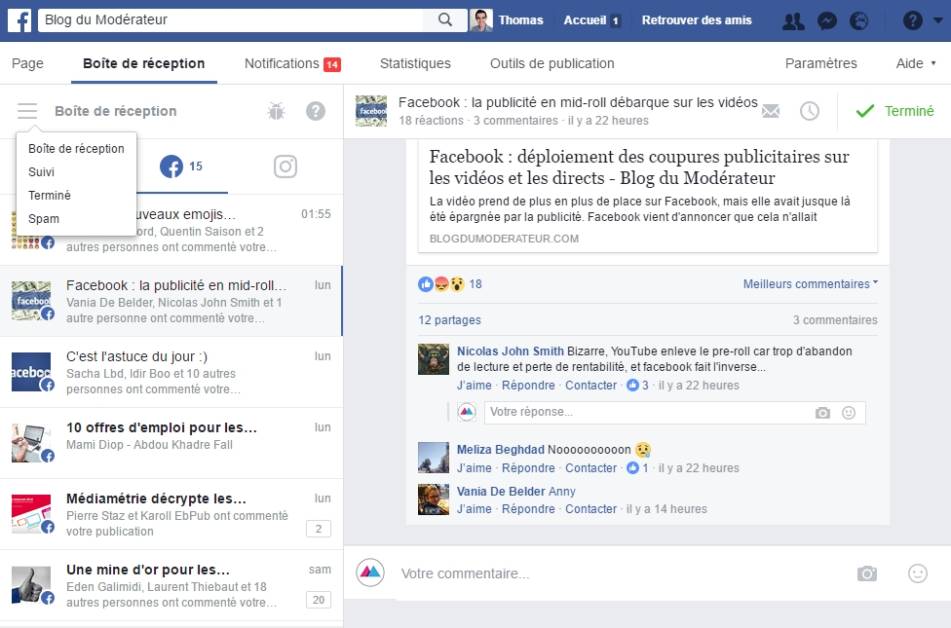
Task: Open emoji picker in Votre commentaire box
Action: click(x=917, y=574)
